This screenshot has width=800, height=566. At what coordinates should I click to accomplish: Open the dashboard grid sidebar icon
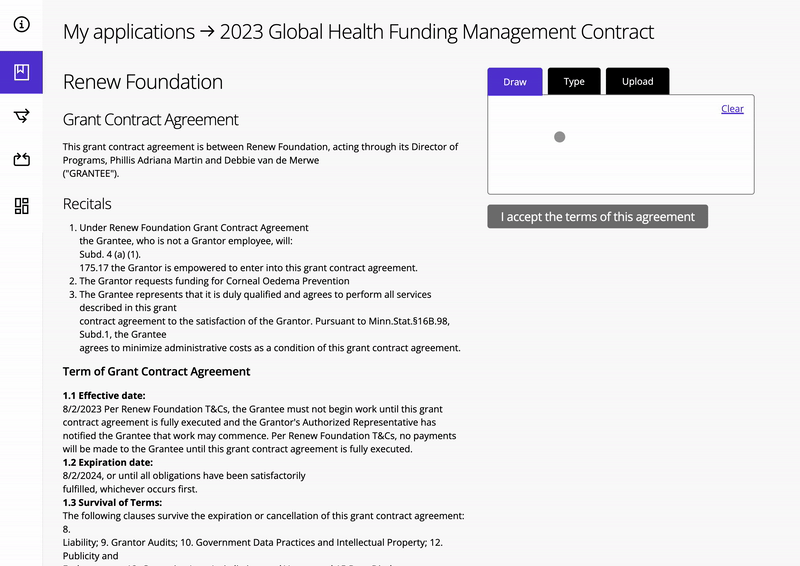pyautogui.click(x=21, y=206)
